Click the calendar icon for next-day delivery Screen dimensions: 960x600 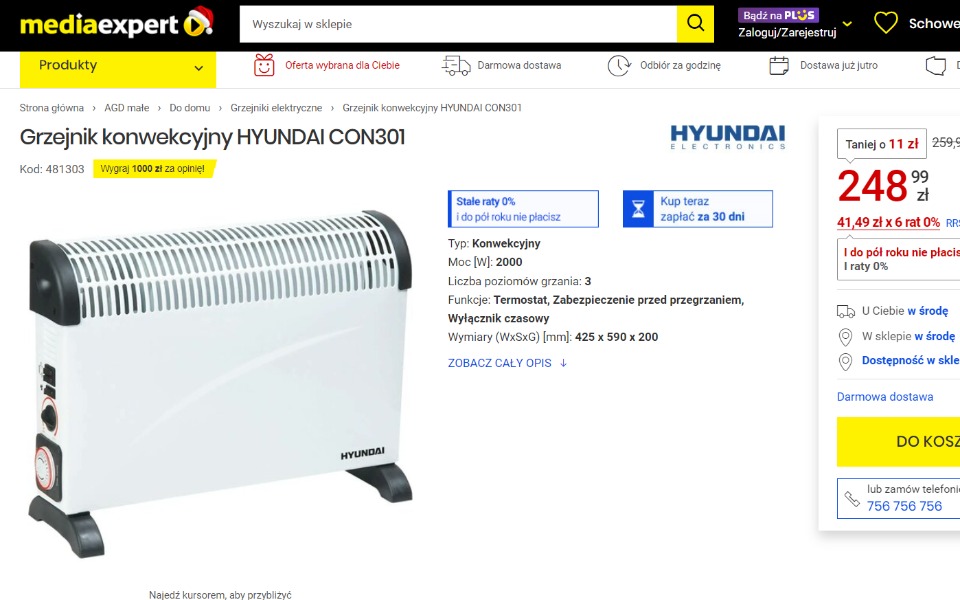[779, 66]
